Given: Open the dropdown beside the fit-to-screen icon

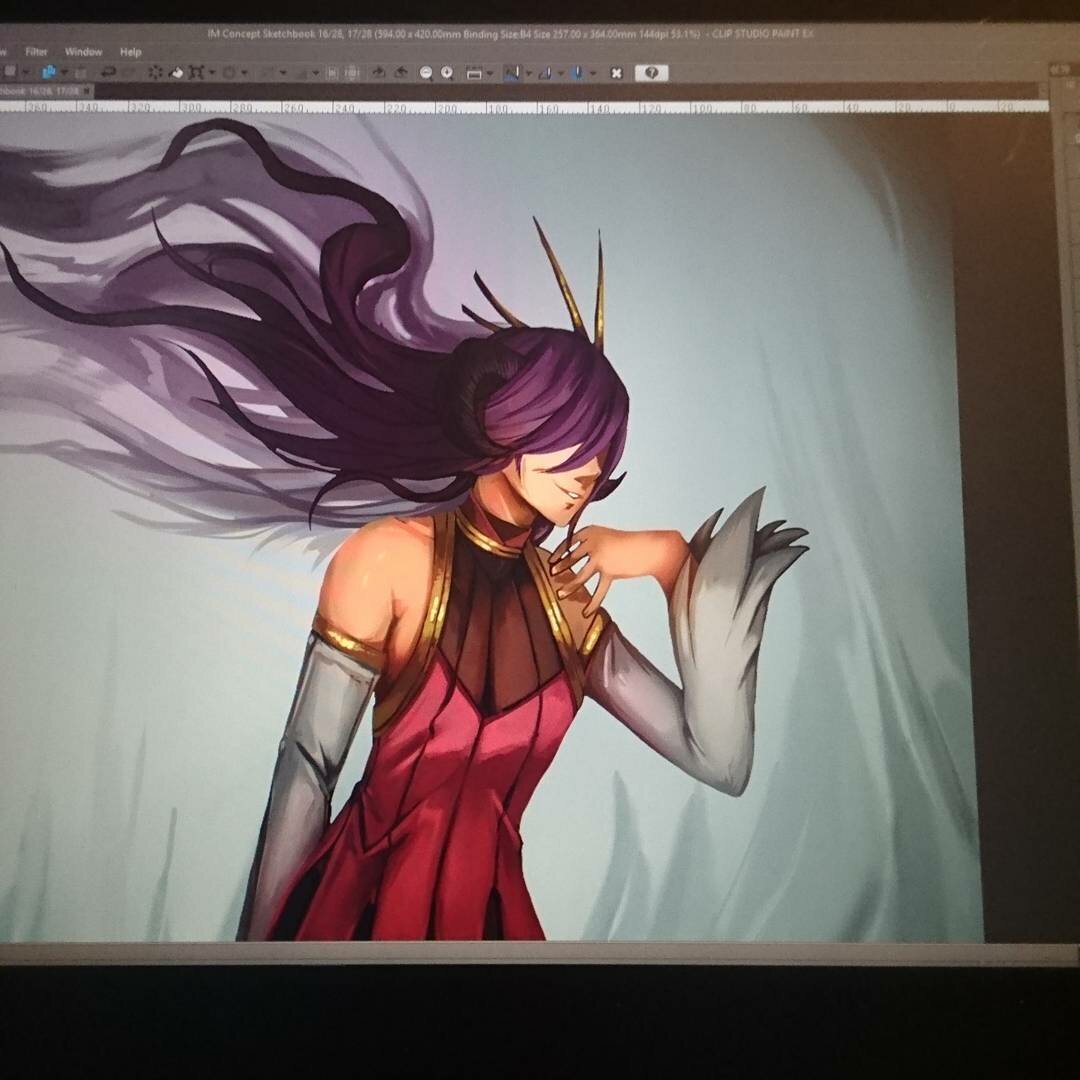Looking at the screenshot, I should 490,73.
